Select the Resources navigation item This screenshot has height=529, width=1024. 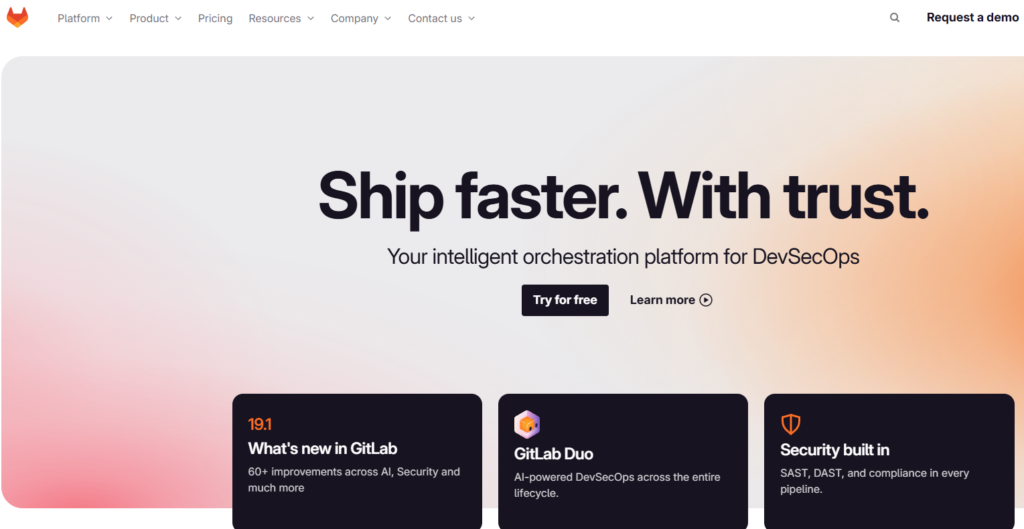(x=281, y=18)
